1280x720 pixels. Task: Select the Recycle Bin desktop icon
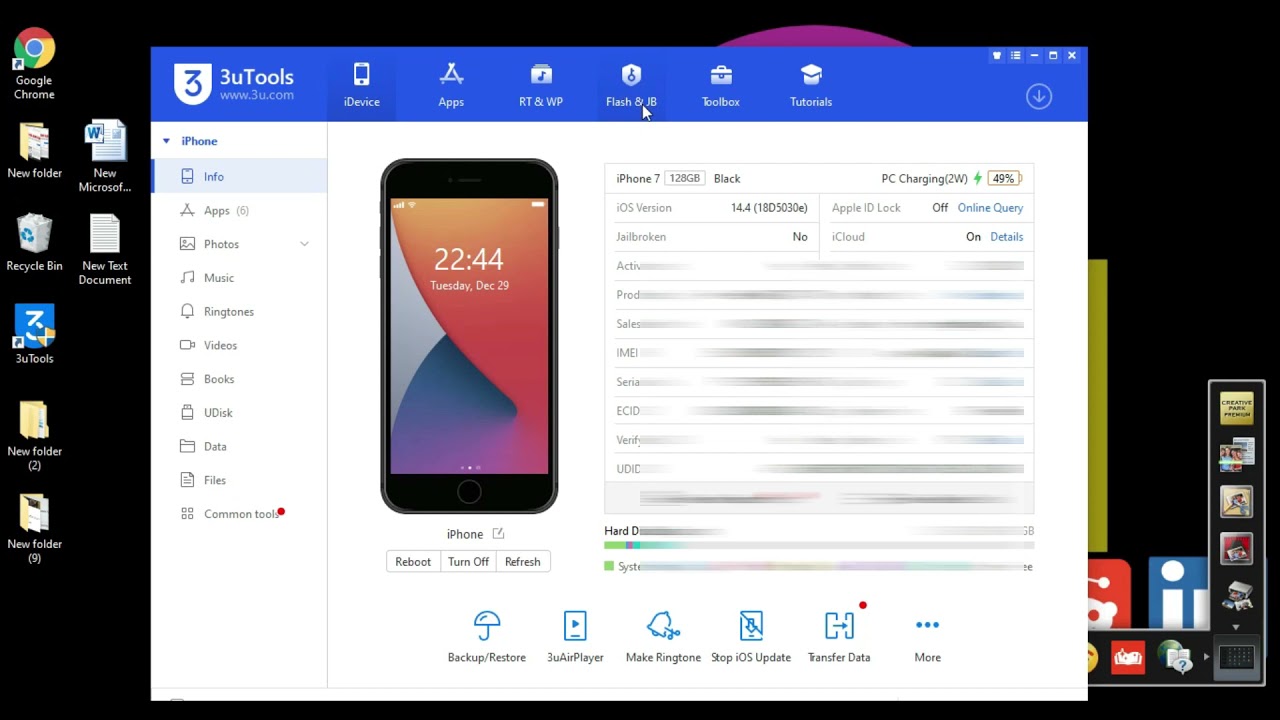(x=34, y=243)
